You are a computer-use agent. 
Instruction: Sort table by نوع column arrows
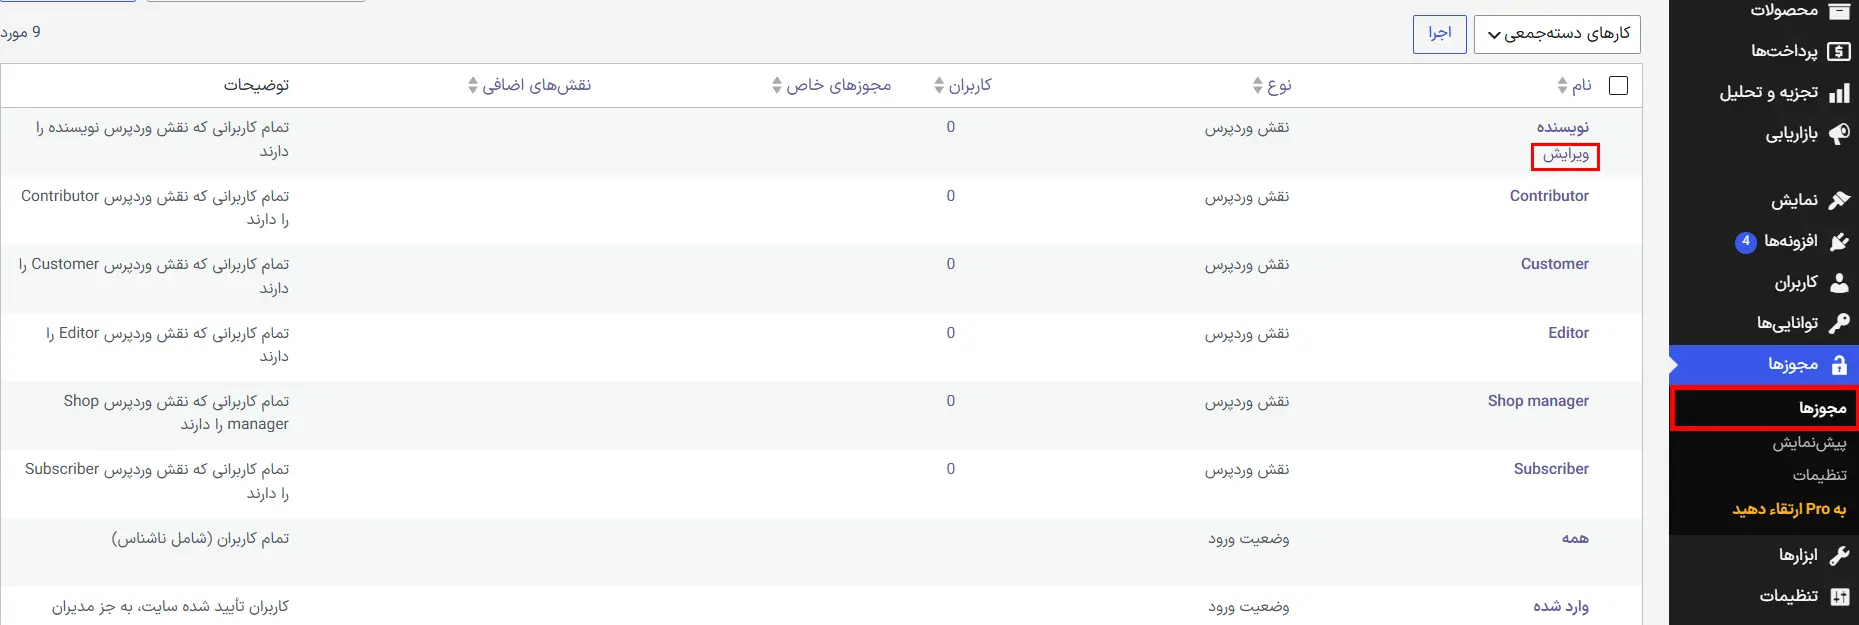(x=1257, y=86)
